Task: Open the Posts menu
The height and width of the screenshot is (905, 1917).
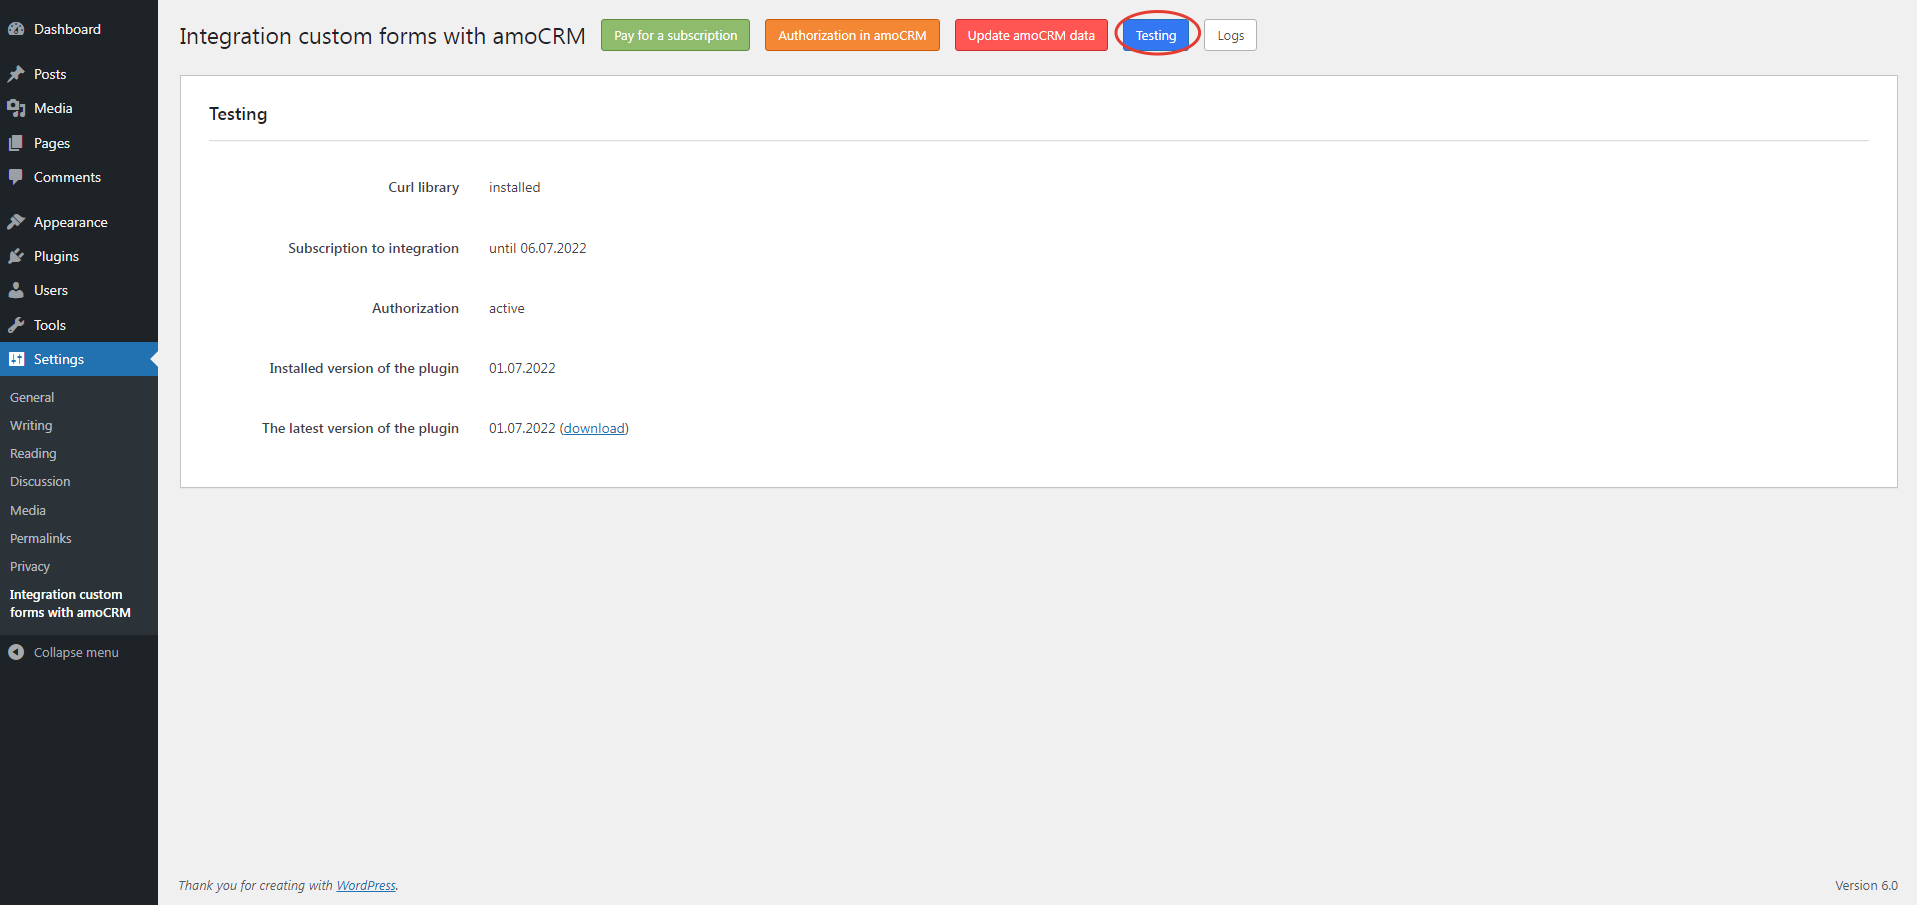Action: point(79,74)
